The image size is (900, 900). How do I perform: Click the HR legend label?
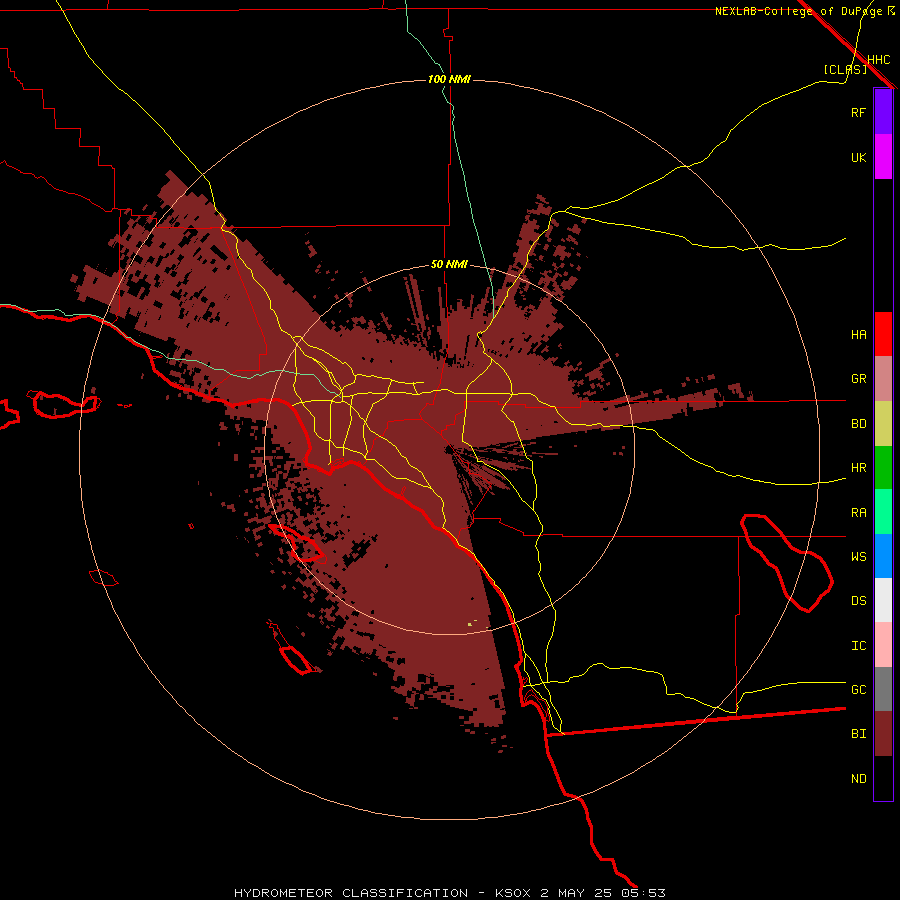858,468
